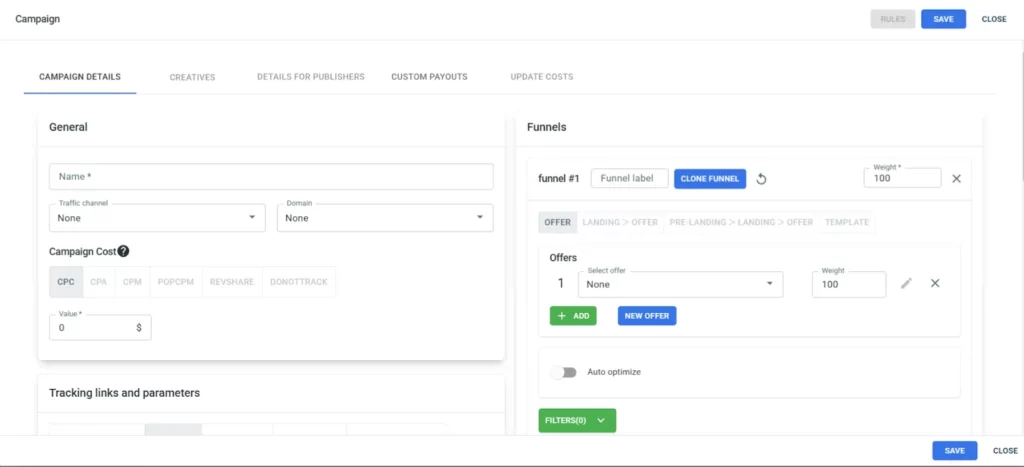Image resolution: width=1024 pixels, height=467 pixels.
Task: Select CPC campaign cost type
Action: tap(66, 282)
